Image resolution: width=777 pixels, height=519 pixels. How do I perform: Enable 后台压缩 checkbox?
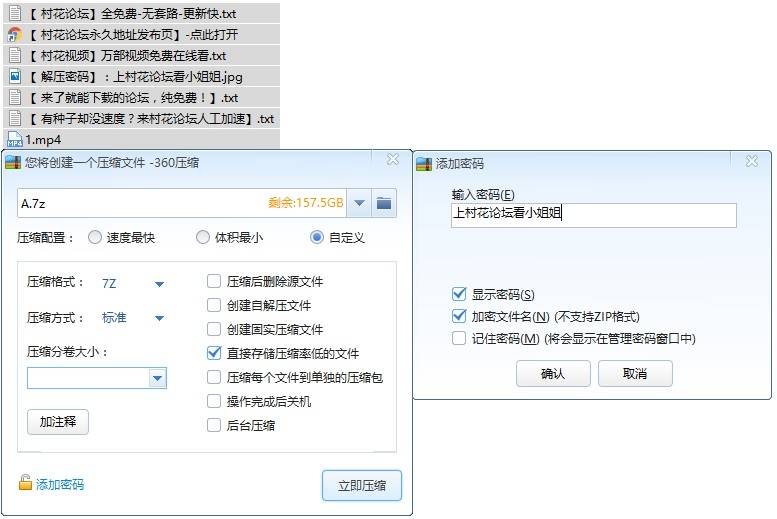(214, 425)
